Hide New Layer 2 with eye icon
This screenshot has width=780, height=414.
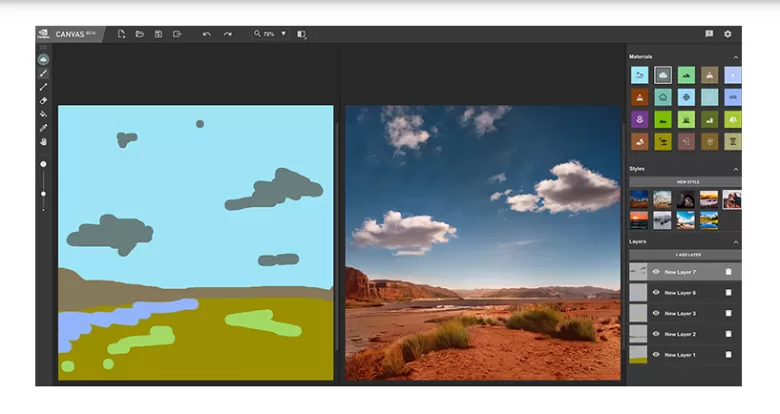click(656, 334)
